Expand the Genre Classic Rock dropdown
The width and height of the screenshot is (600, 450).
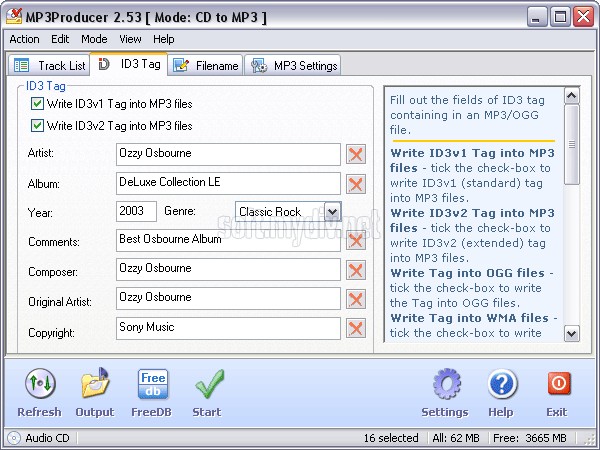333,211
